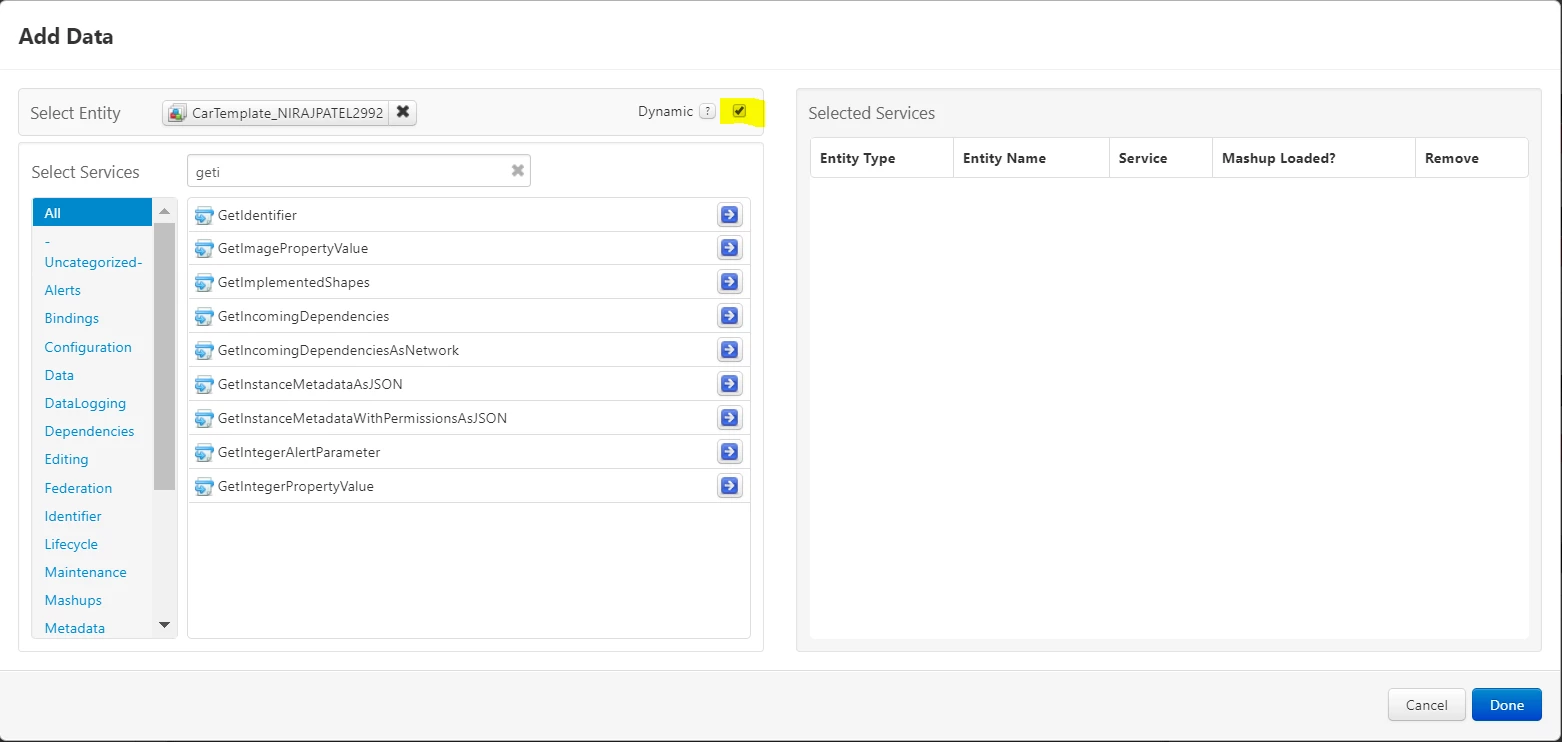This screenshot has height=742, width=1562.
Task: Filter services by Uncategorized category
Action: [x=93, y=252]
